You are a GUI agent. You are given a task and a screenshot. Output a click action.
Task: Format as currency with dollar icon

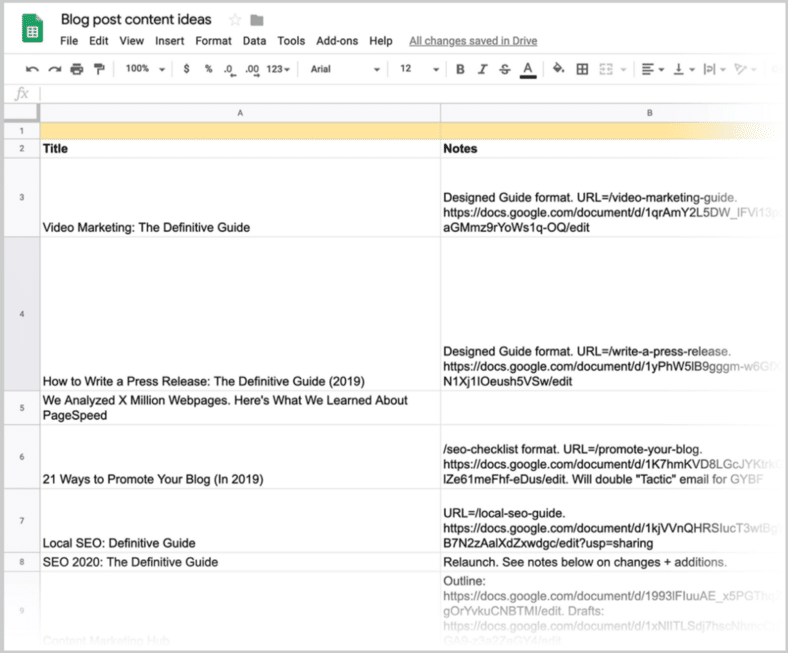pyautogui.click(x=186, y=69)
